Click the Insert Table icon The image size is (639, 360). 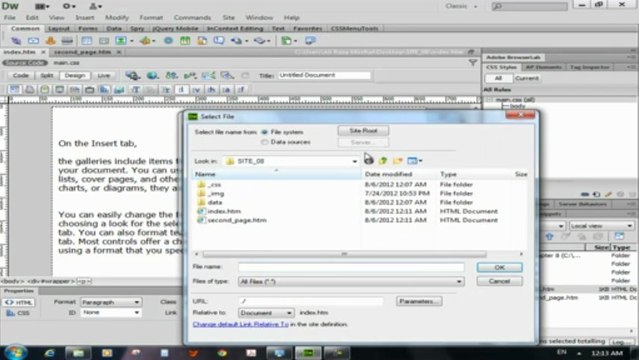(x=86, y=41)
